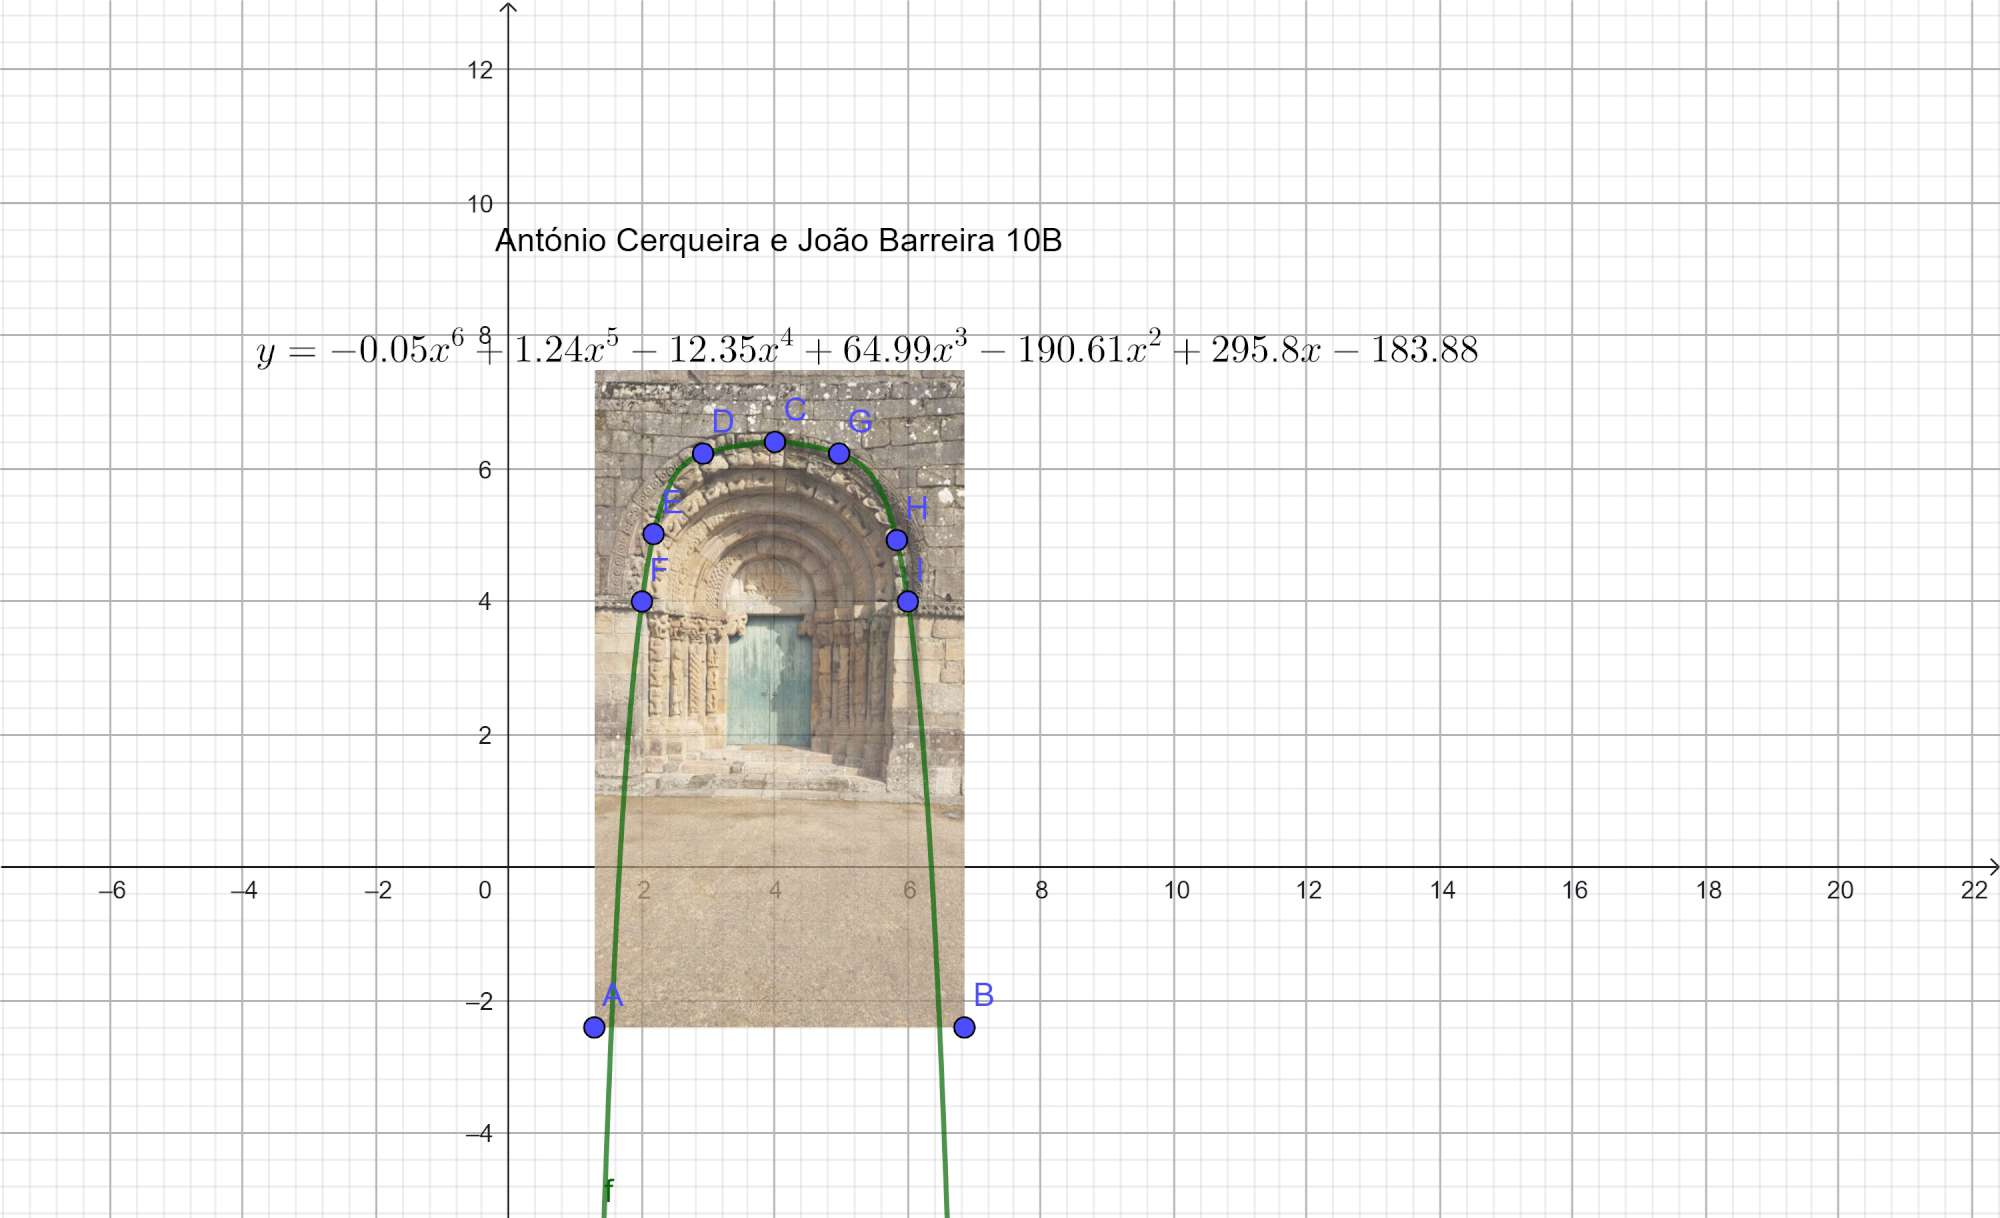
Task: Click point E on the left side of the arch
Action: 653,534
